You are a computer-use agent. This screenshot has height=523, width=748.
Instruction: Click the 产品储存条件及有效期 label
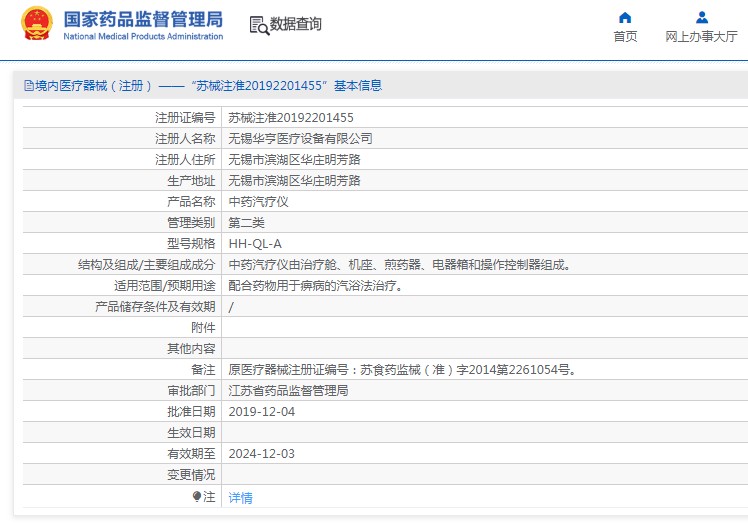[x=156, y=306]
